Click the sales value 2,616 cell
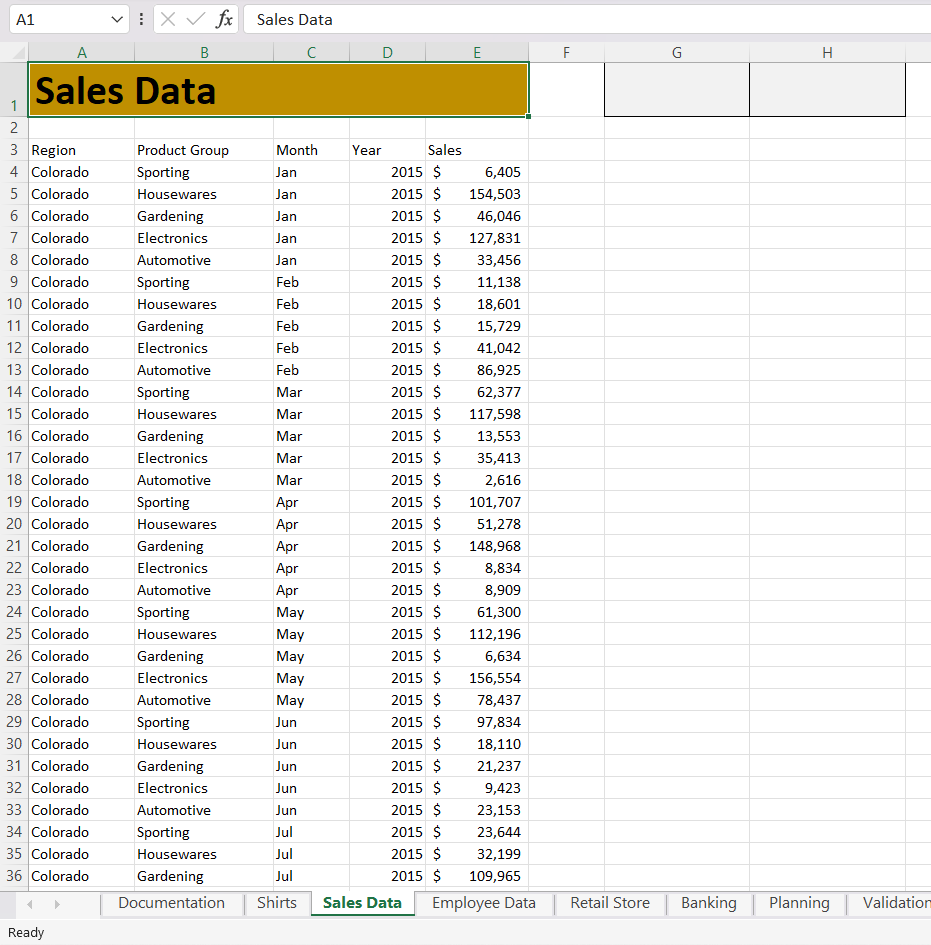This screenshot has height=945, width=931. click(x=477, y=480)
